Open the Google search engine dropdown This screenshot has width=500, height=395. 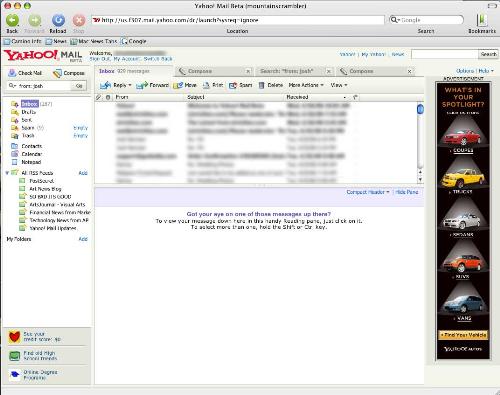pos(395,20)
